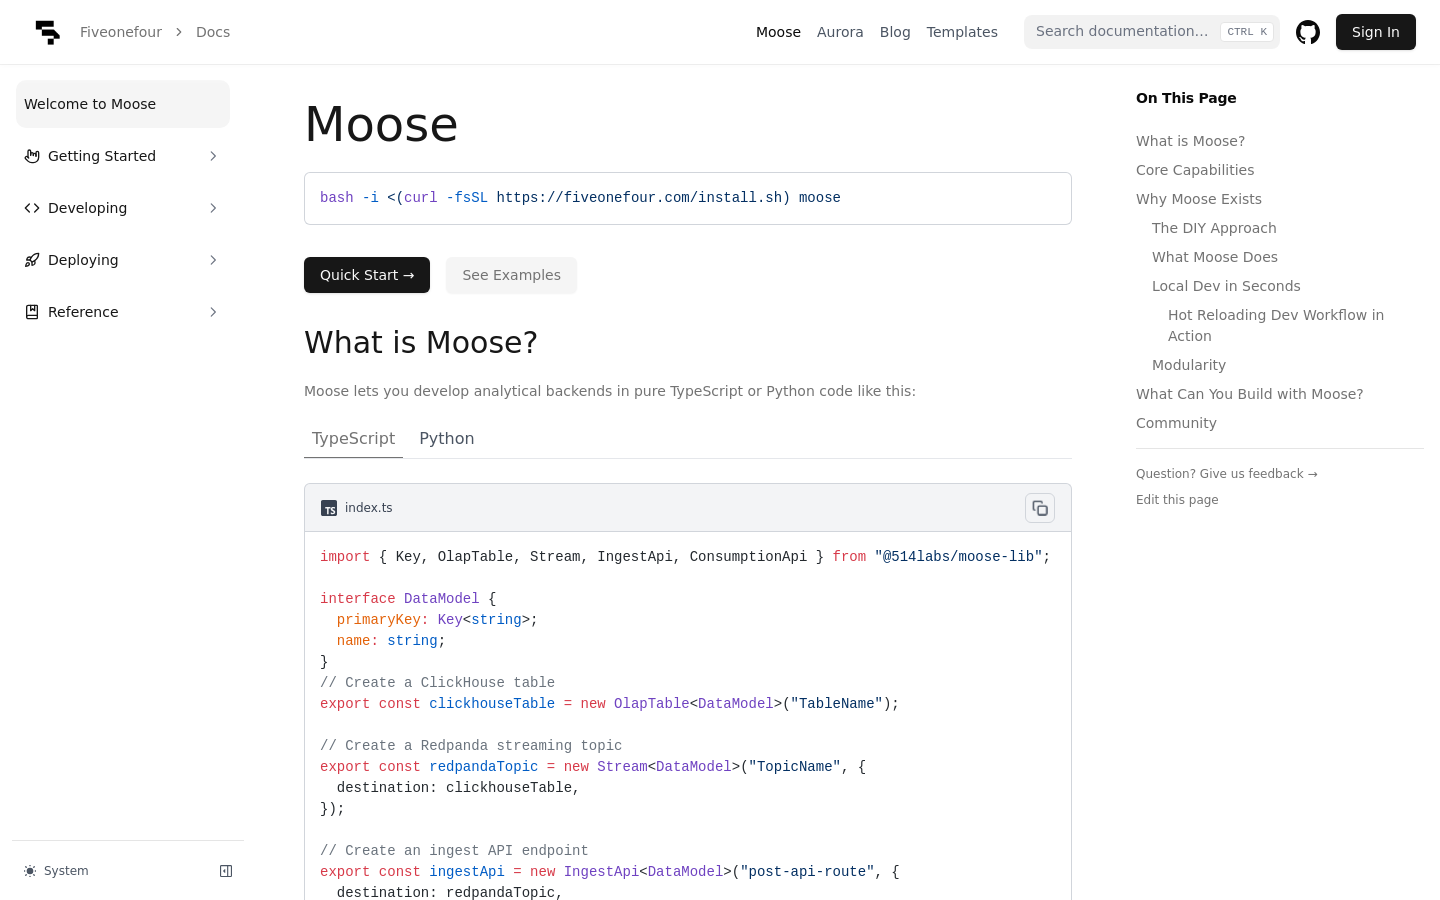Click the Deploying rocket icon
Screen dimensions: 1440x900
tap(32, 260)
